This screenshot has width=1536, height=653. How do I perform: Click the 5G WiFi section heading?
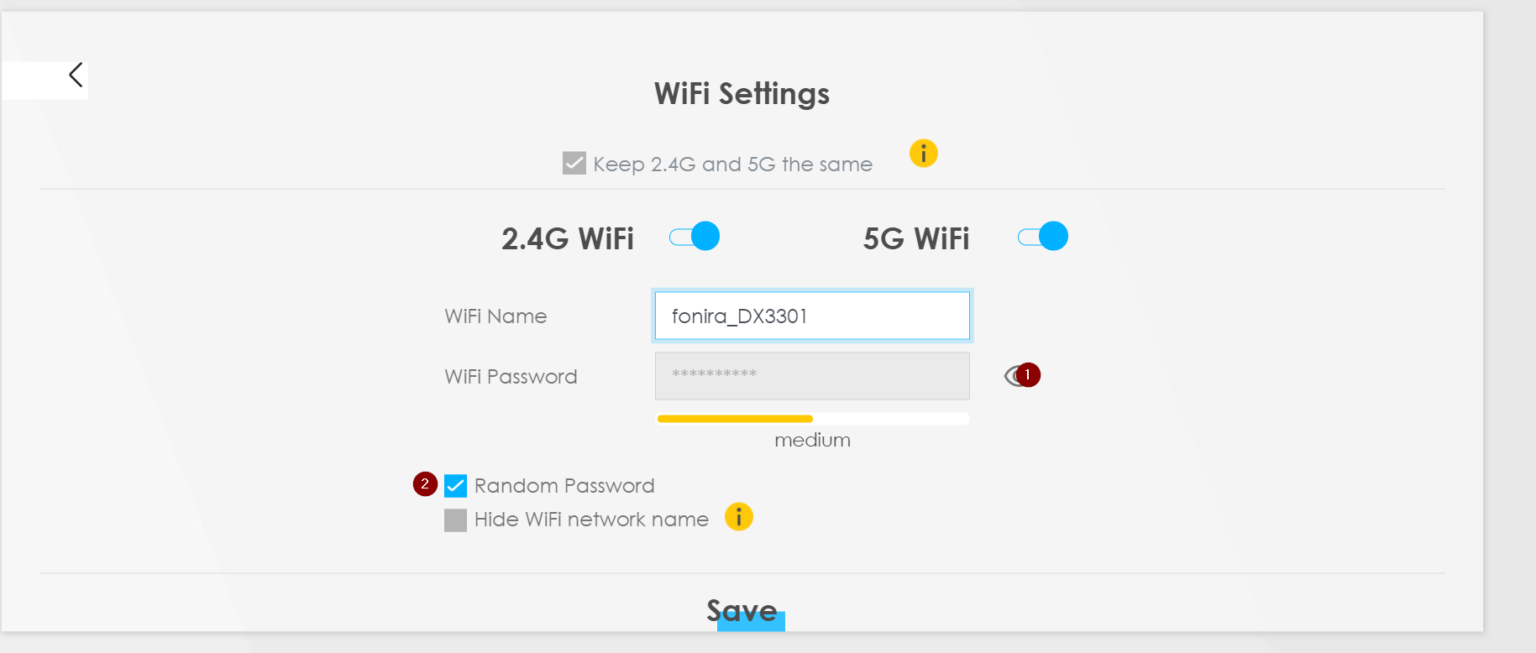(x=916, y=239)
